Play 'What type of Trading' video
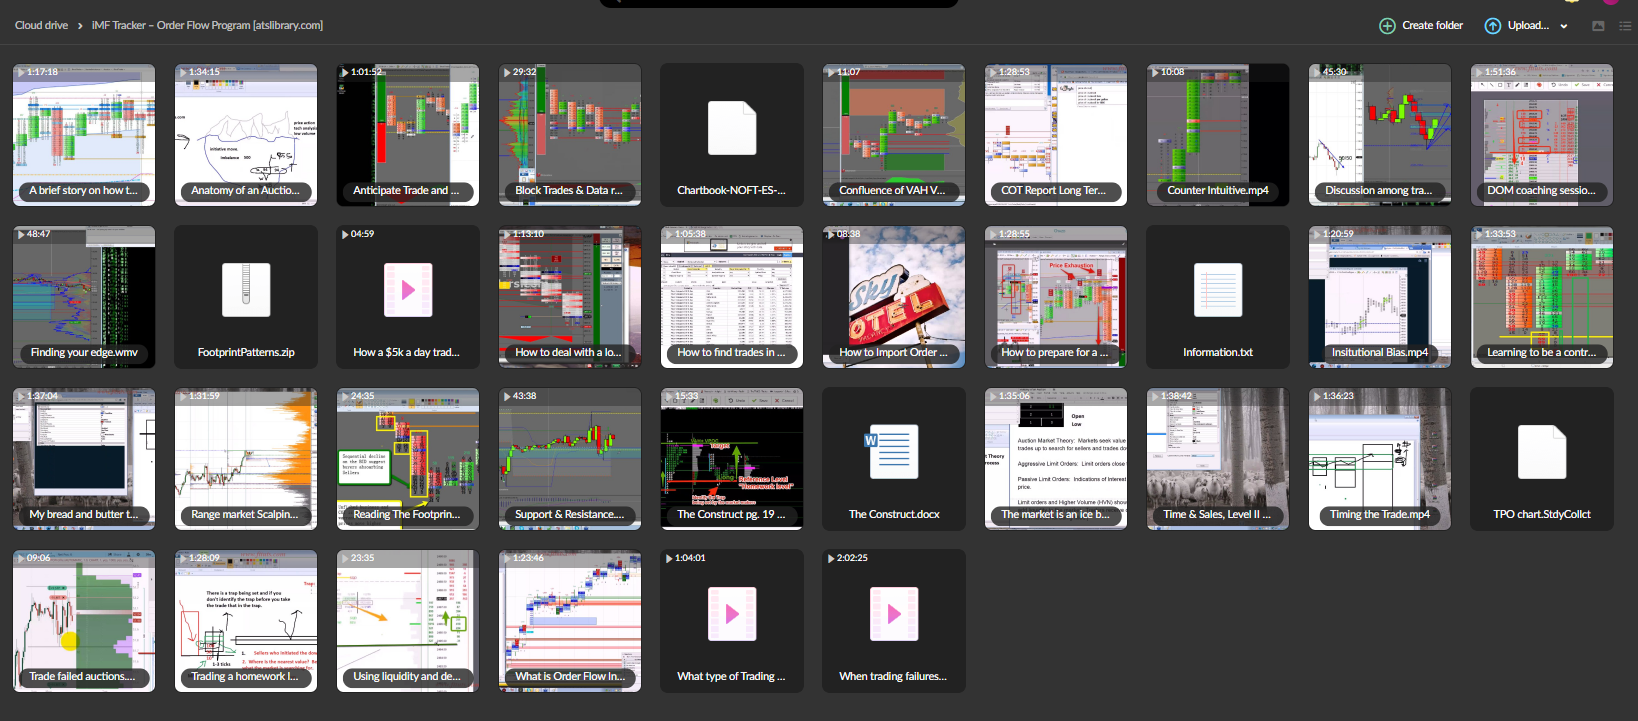 coord(732,614)
